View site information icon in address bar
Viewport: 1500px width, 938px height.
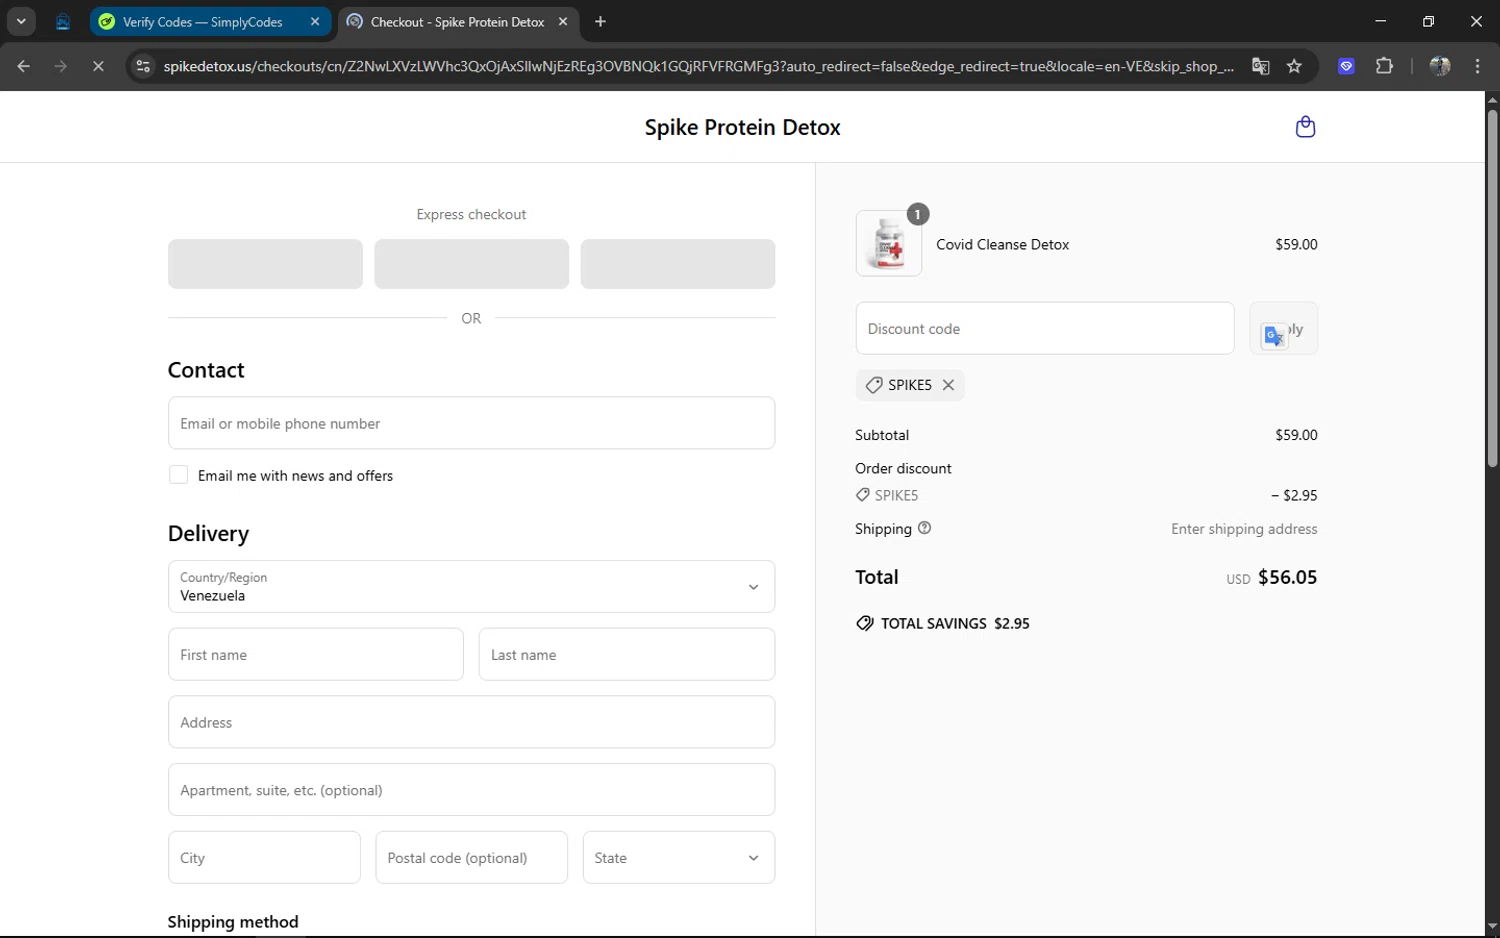(x=143, y=66)
